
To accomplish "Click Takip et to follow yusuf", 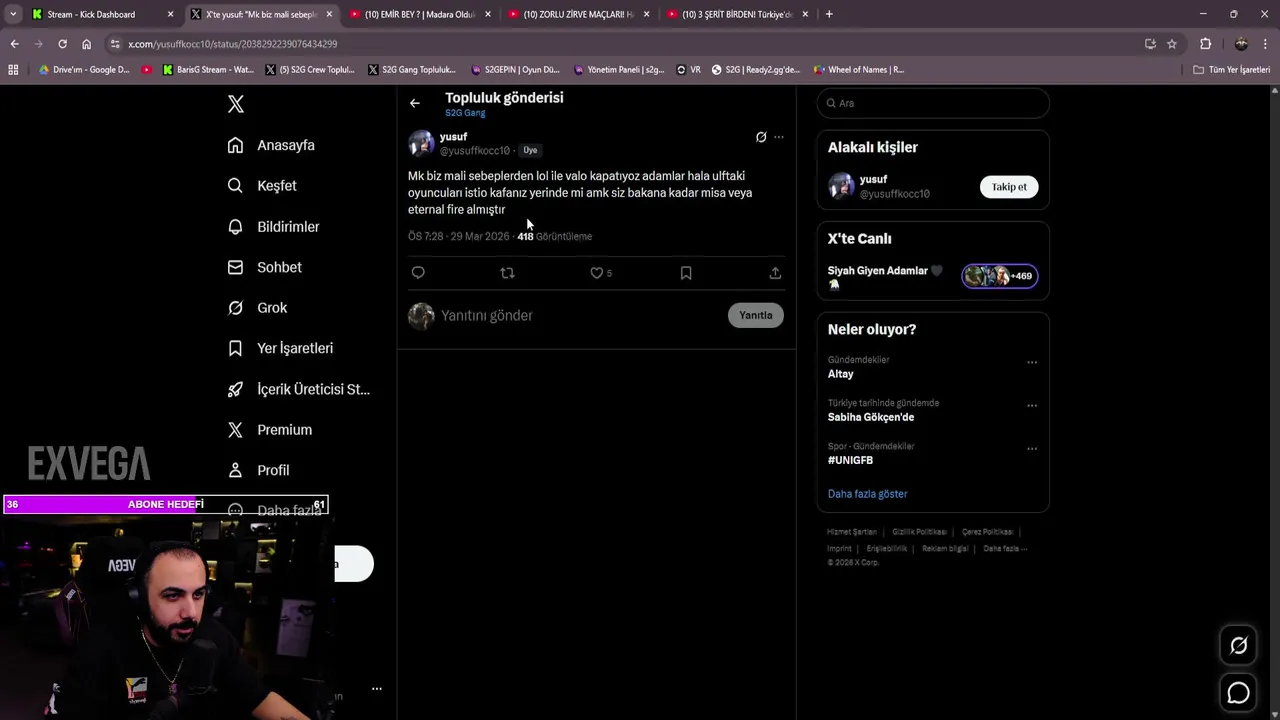I will click(1009, 187).
